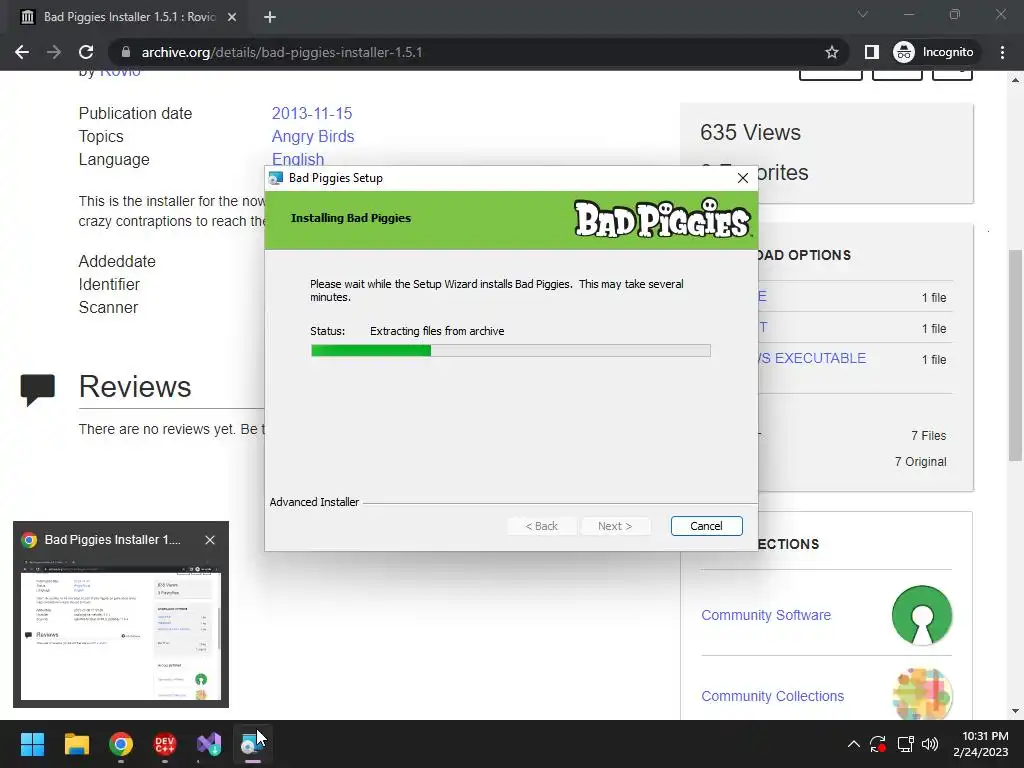Cancel the Bad Piggies installation

(x=706, y=526)
